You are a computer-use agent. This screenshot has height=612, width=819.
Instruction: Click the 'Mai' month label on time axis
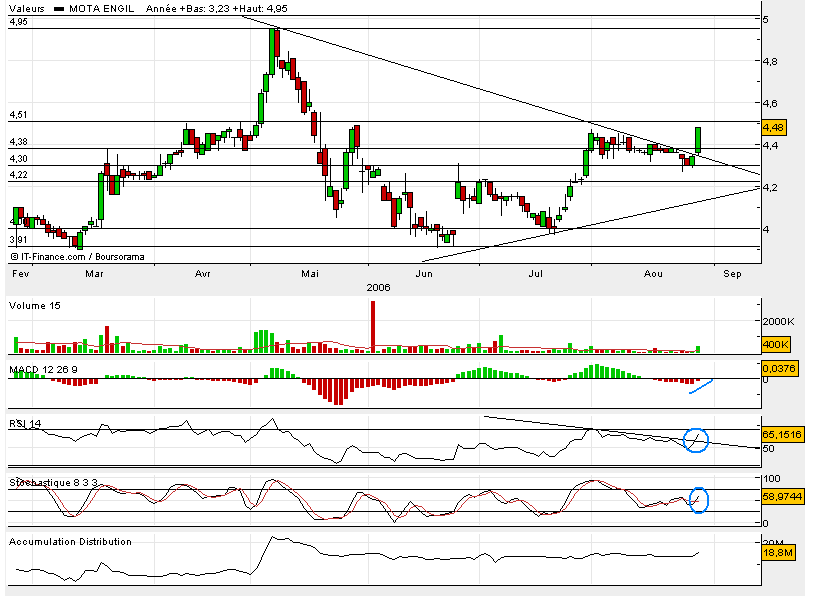coord(310,274)
